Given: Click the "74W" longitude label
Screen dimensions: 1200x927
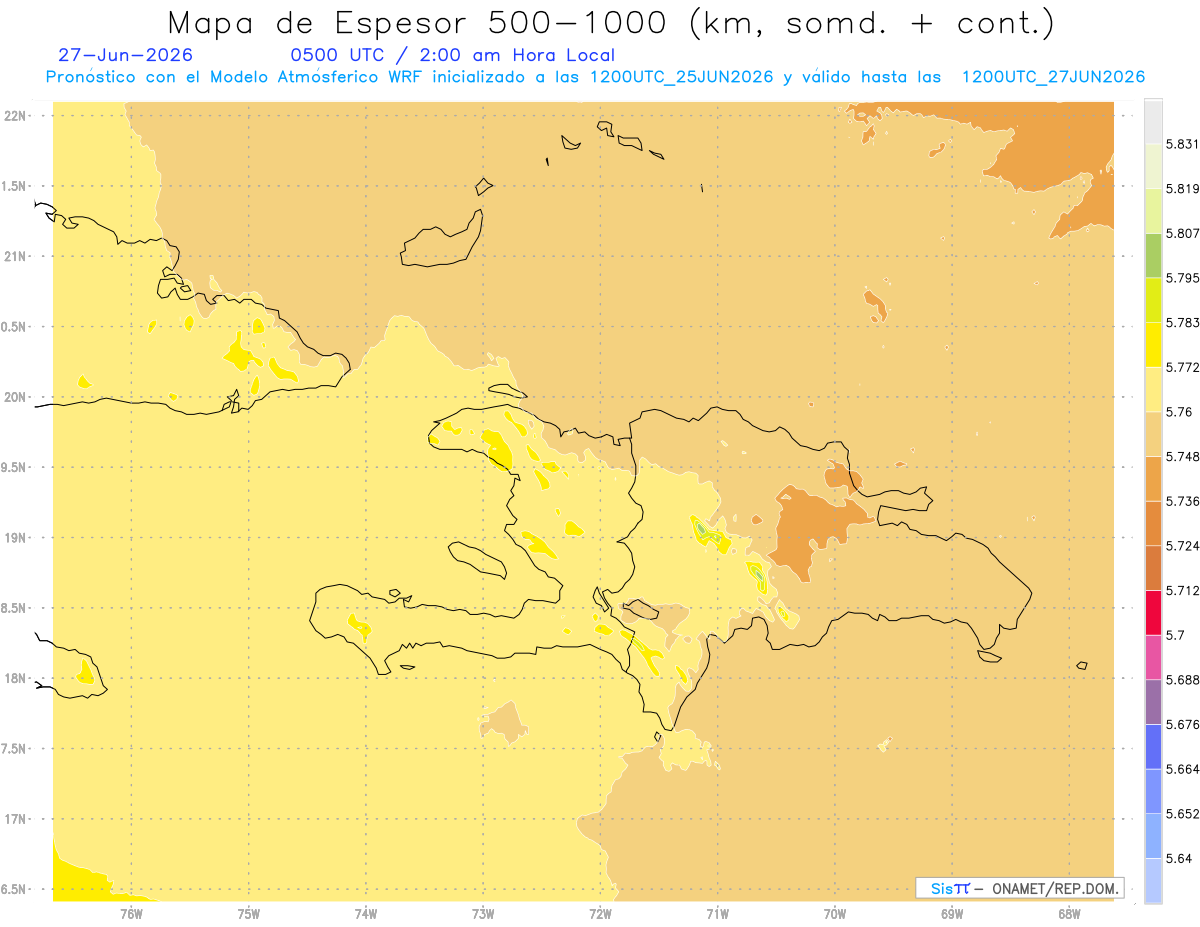Looking at the screenshot, I should point(366,913).
